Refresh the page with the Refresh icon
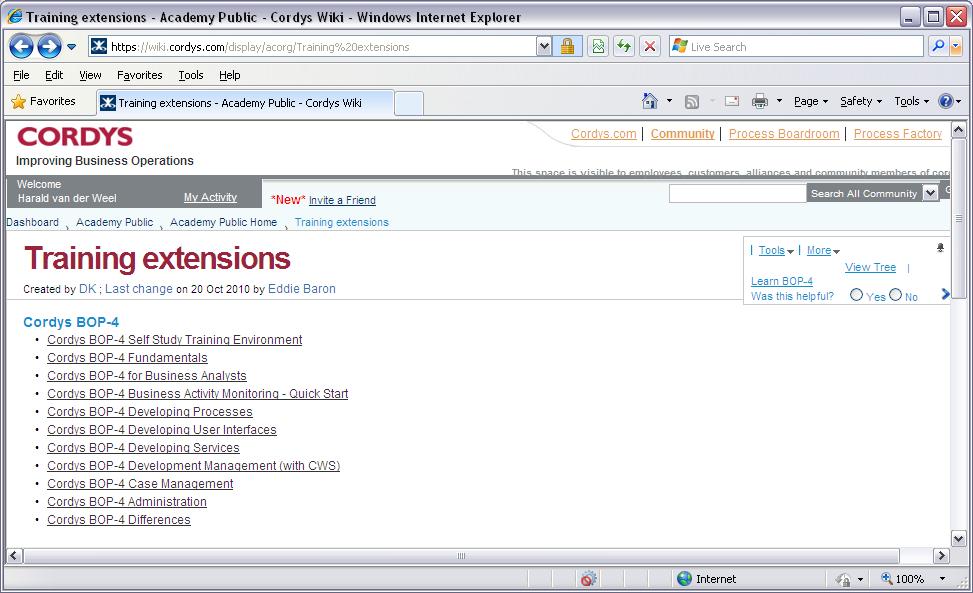This screenshot has height=593, width=973. [x=624, y=47]
